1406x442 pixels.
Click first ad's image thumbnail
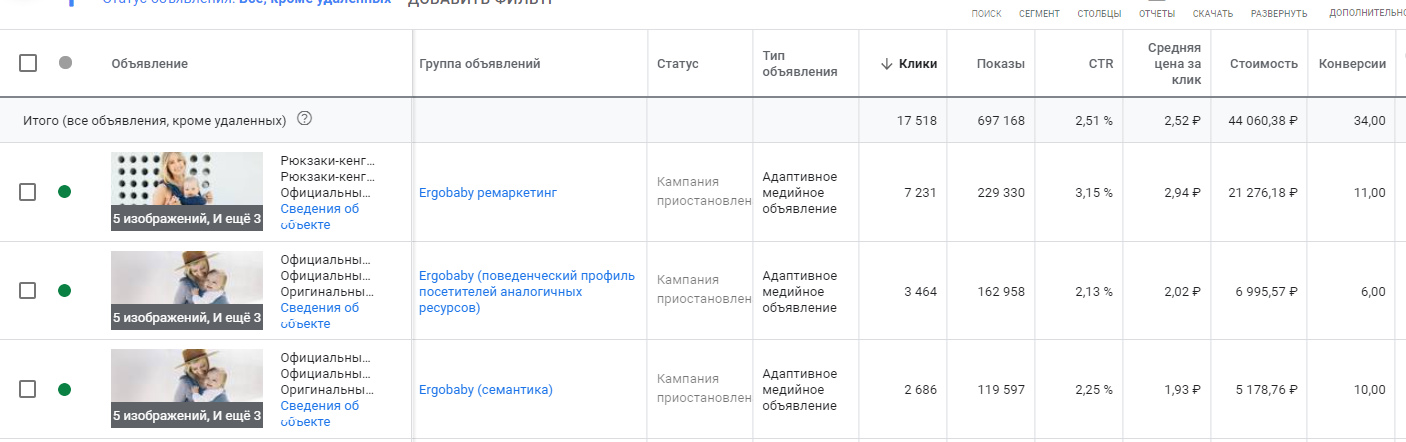pos(187,192)
